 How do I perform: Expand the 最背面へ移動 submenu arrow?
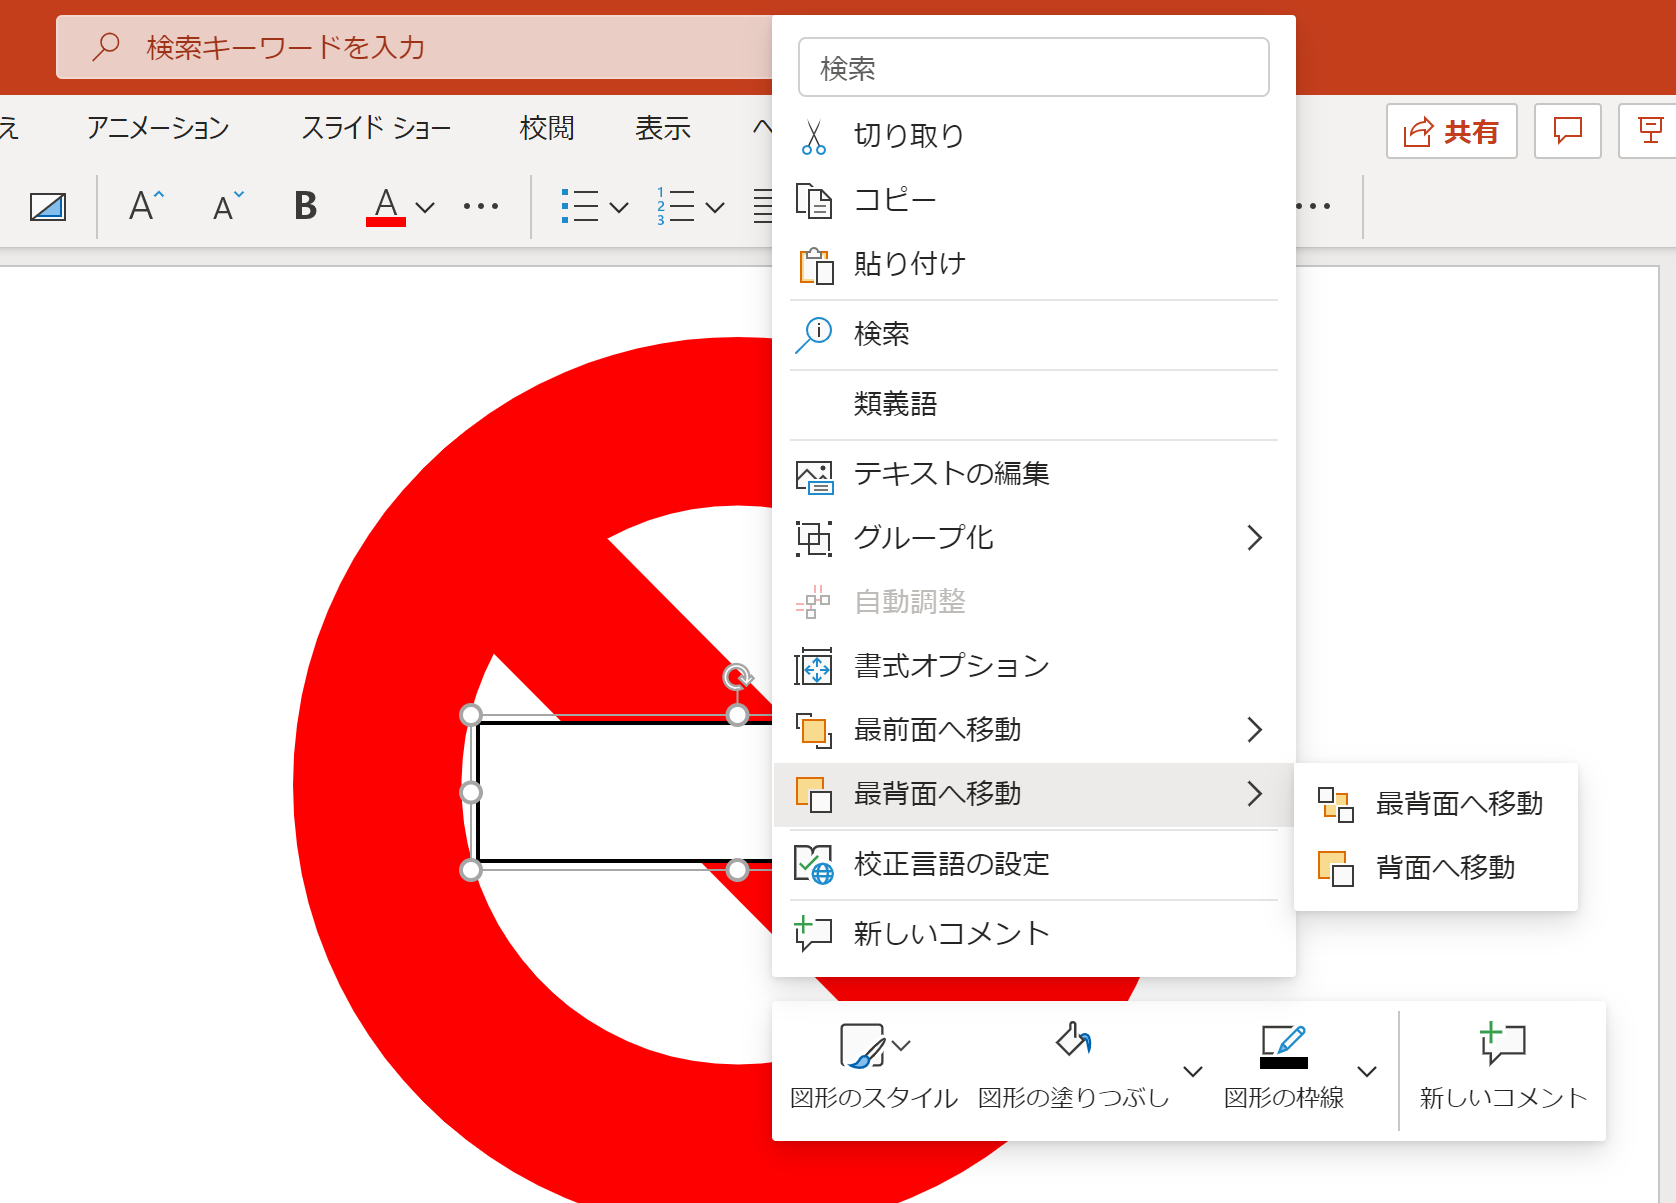(1255, 794)
